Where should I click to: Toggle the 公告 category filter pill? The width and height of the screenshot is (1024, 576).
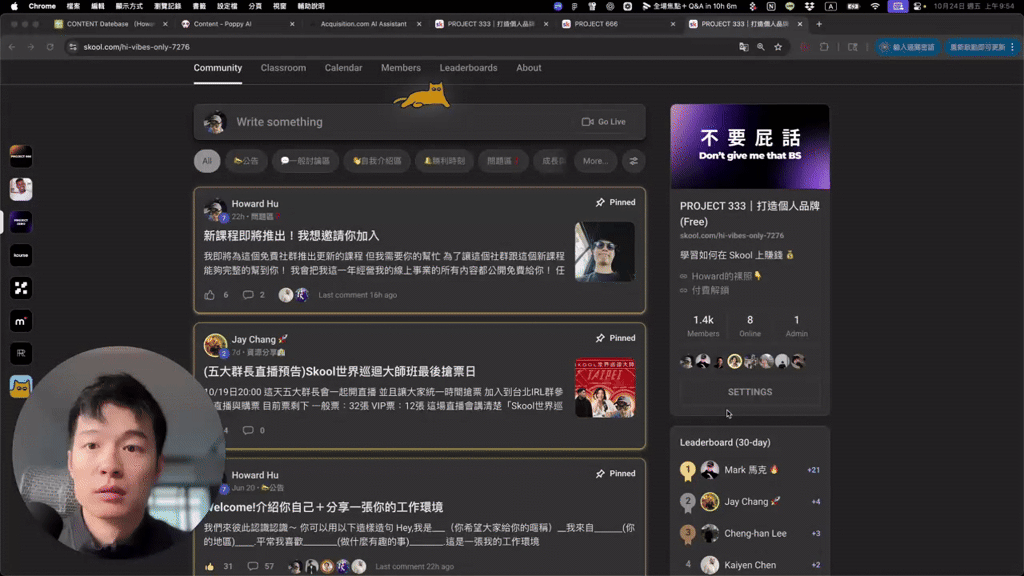coord(245,160)
